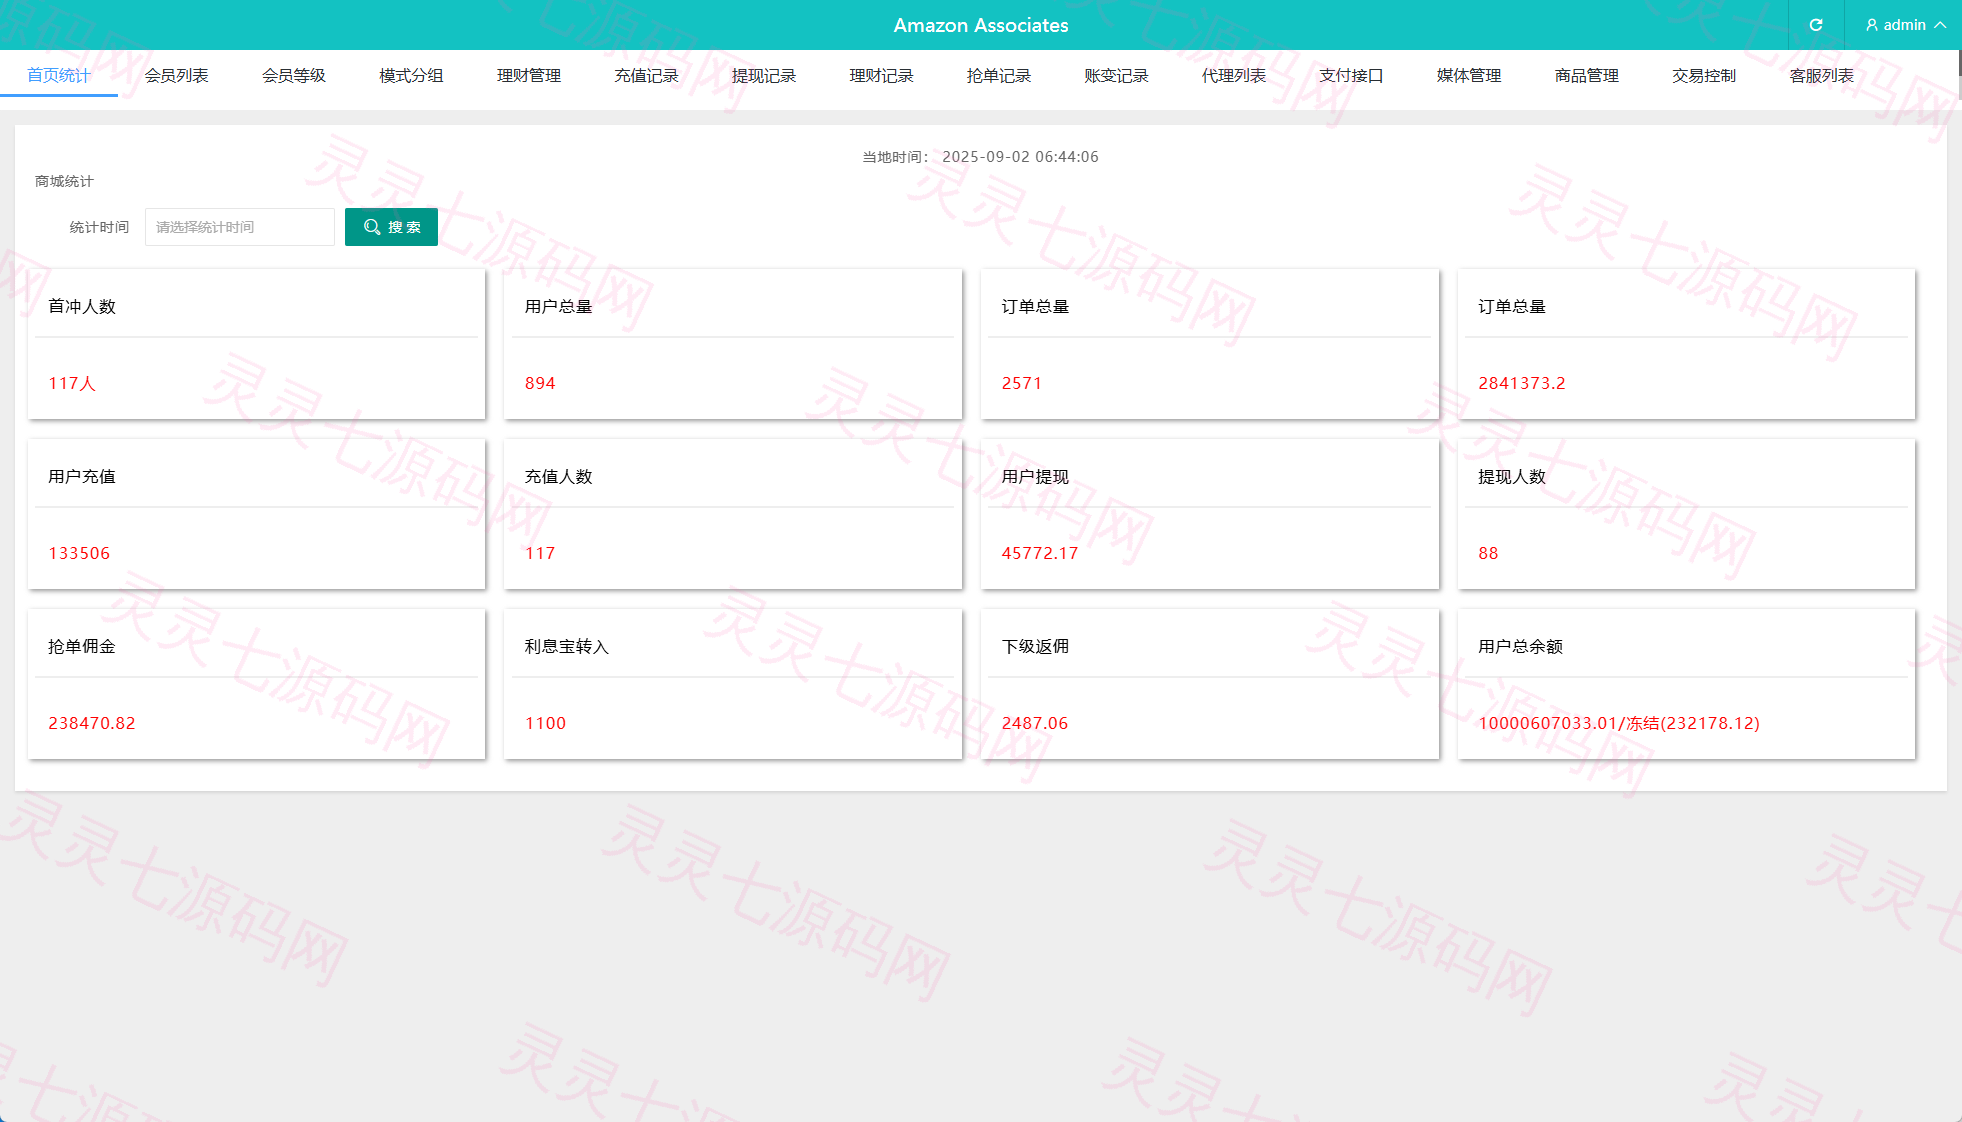Click the 充值人数 card heading

[559, 476]
